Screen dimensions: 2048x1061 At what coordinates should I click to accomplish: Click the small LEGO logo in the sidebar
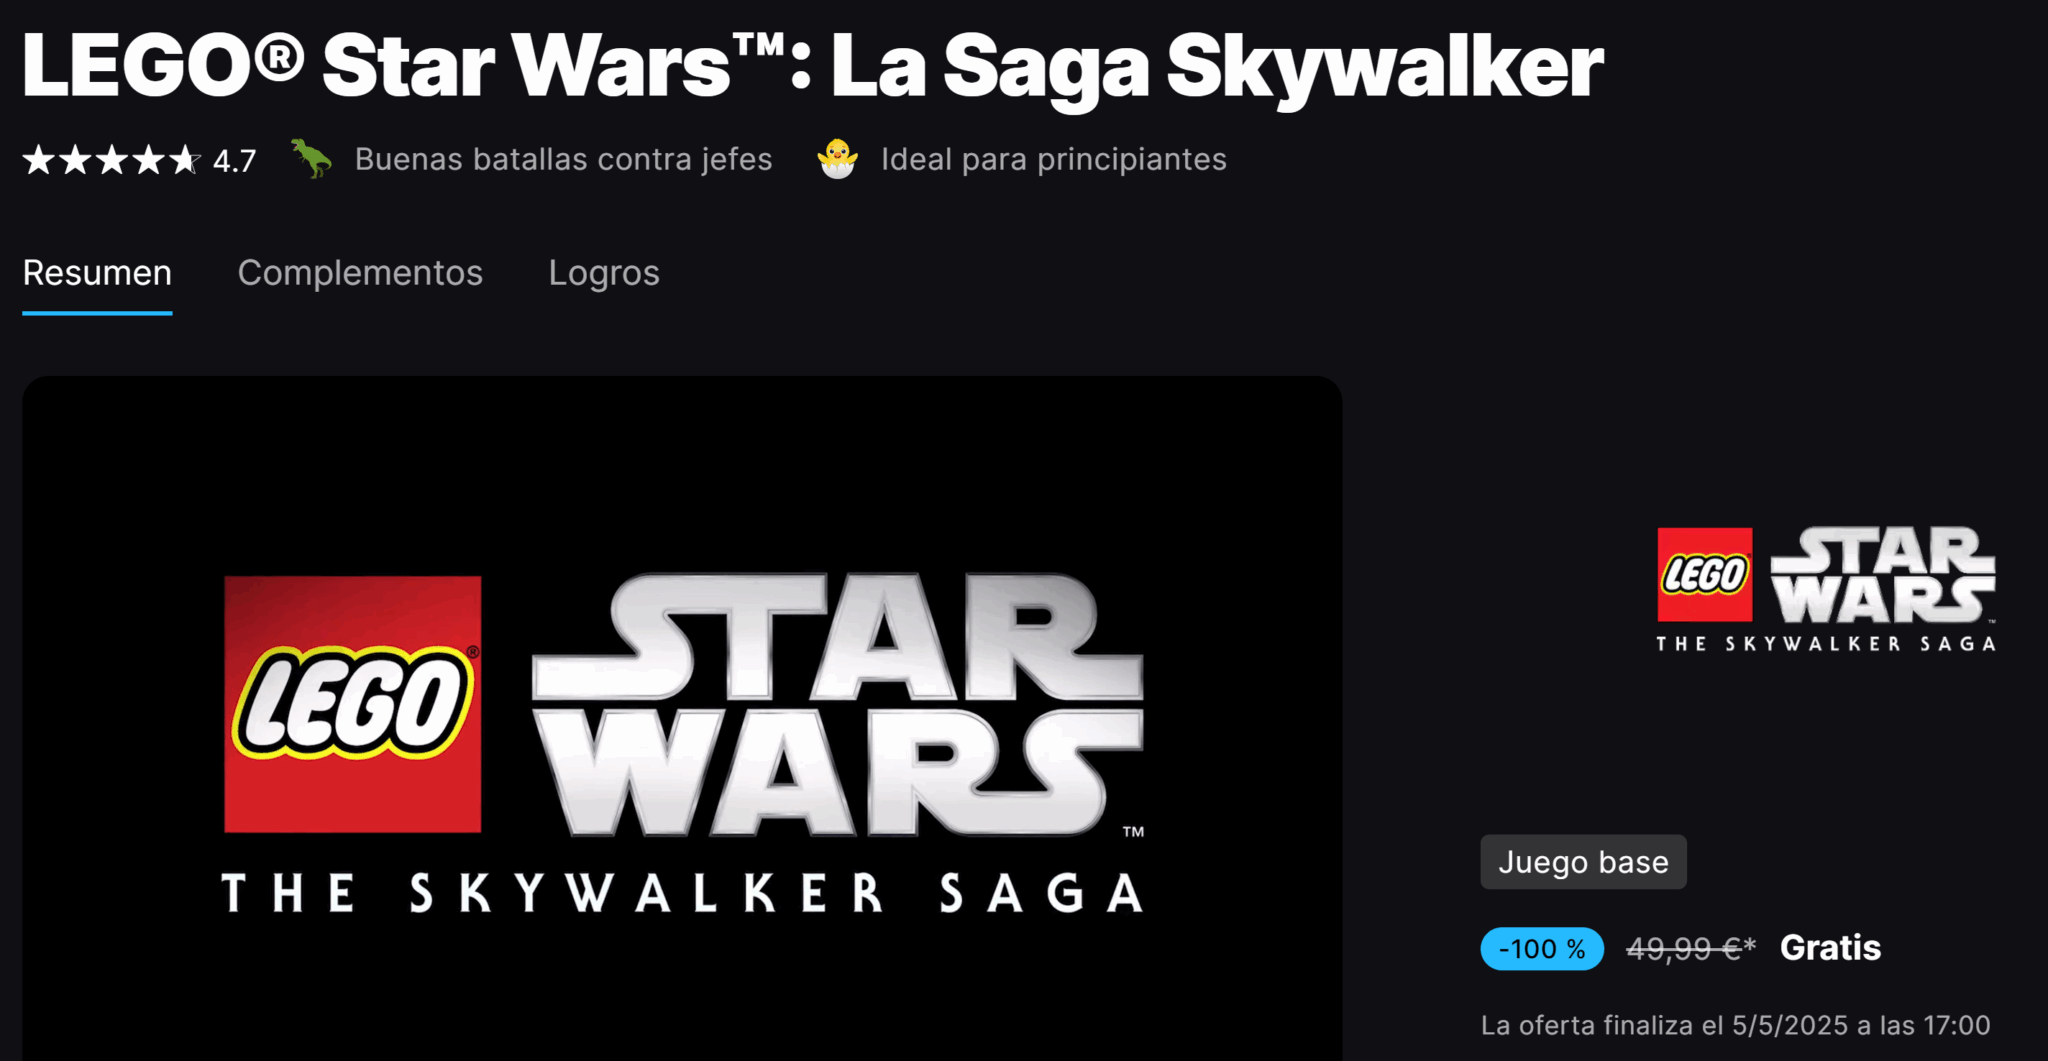click(1705, 575)
